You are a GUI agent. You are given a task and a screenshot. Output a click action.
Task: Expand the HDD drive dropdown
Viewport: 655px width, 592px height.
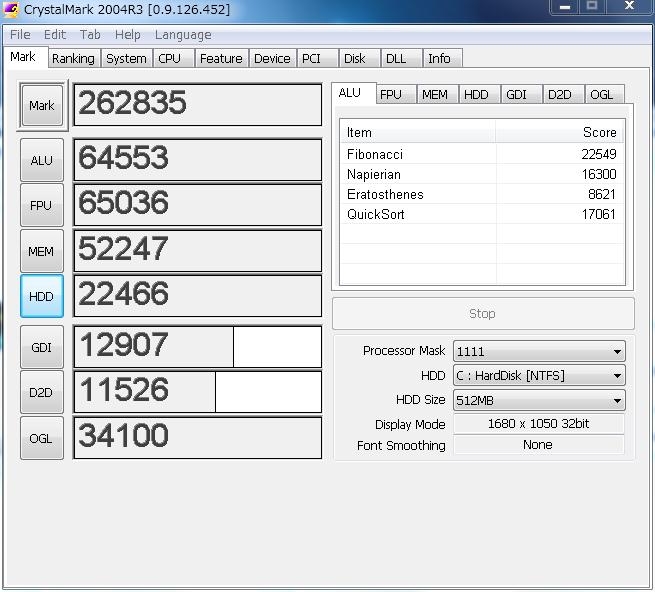[539, 376]
